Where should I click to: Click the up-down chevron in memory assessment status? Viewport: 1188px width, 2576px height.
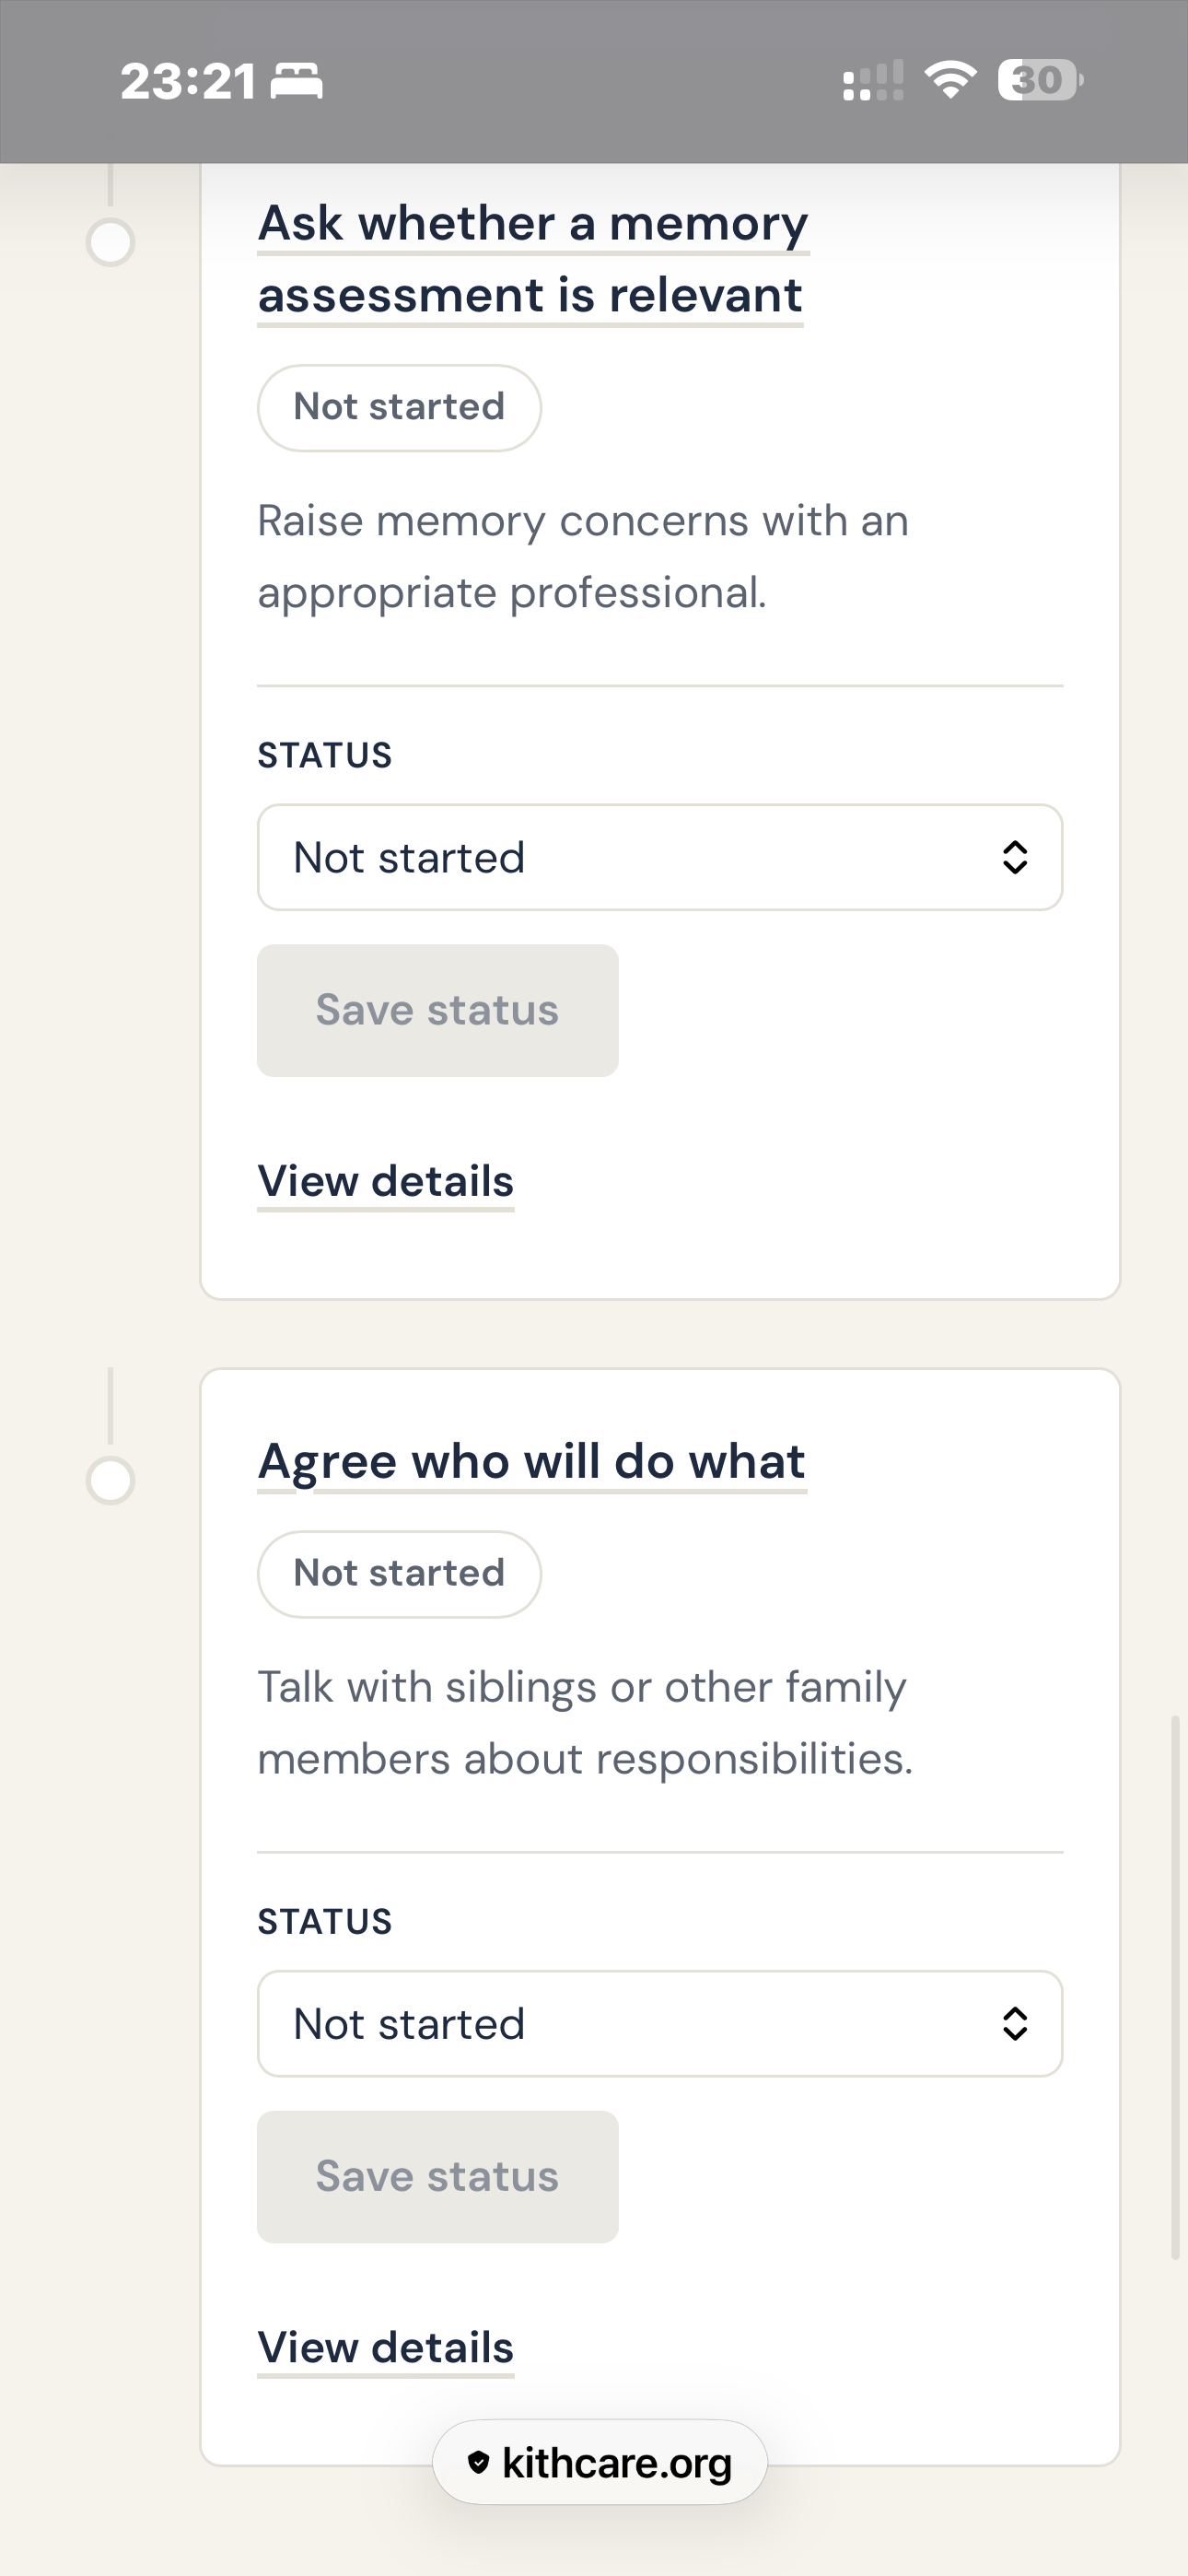[1014, 857]
